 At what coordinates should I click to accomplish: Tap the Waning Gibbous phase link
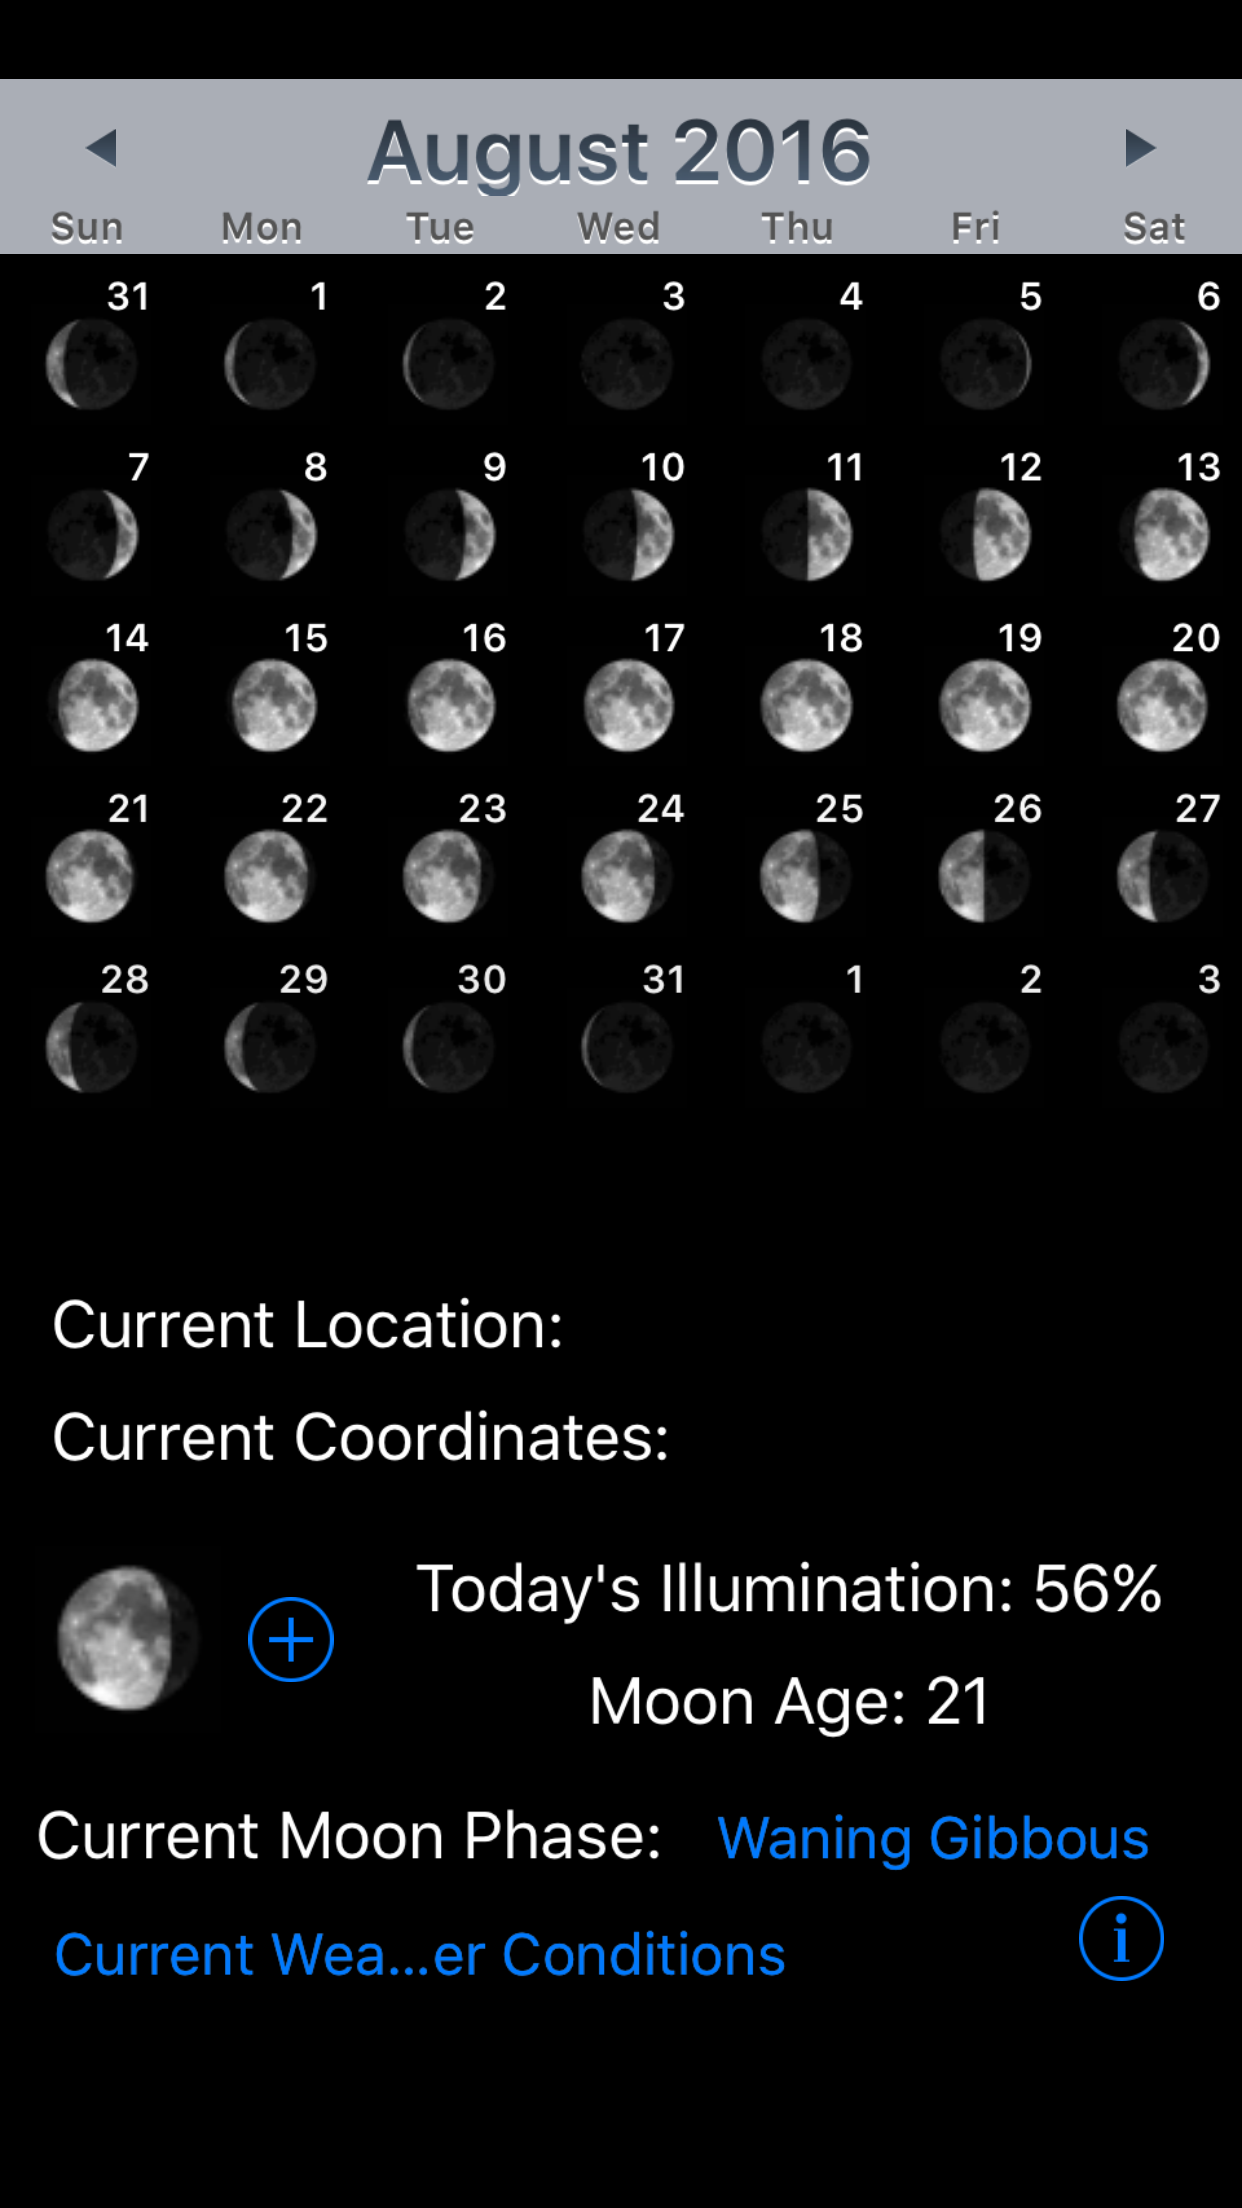pyautogui.click(x=933, y=1838)
